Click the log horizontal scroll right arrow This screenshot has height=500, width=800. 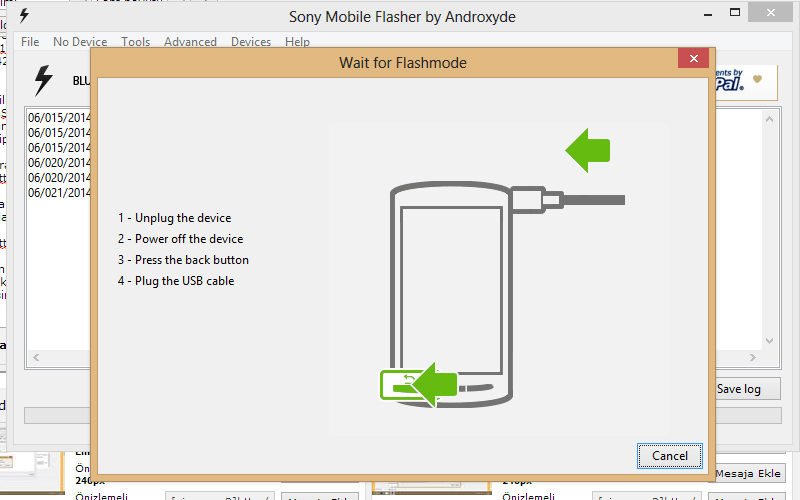click(x=753, y=358)
